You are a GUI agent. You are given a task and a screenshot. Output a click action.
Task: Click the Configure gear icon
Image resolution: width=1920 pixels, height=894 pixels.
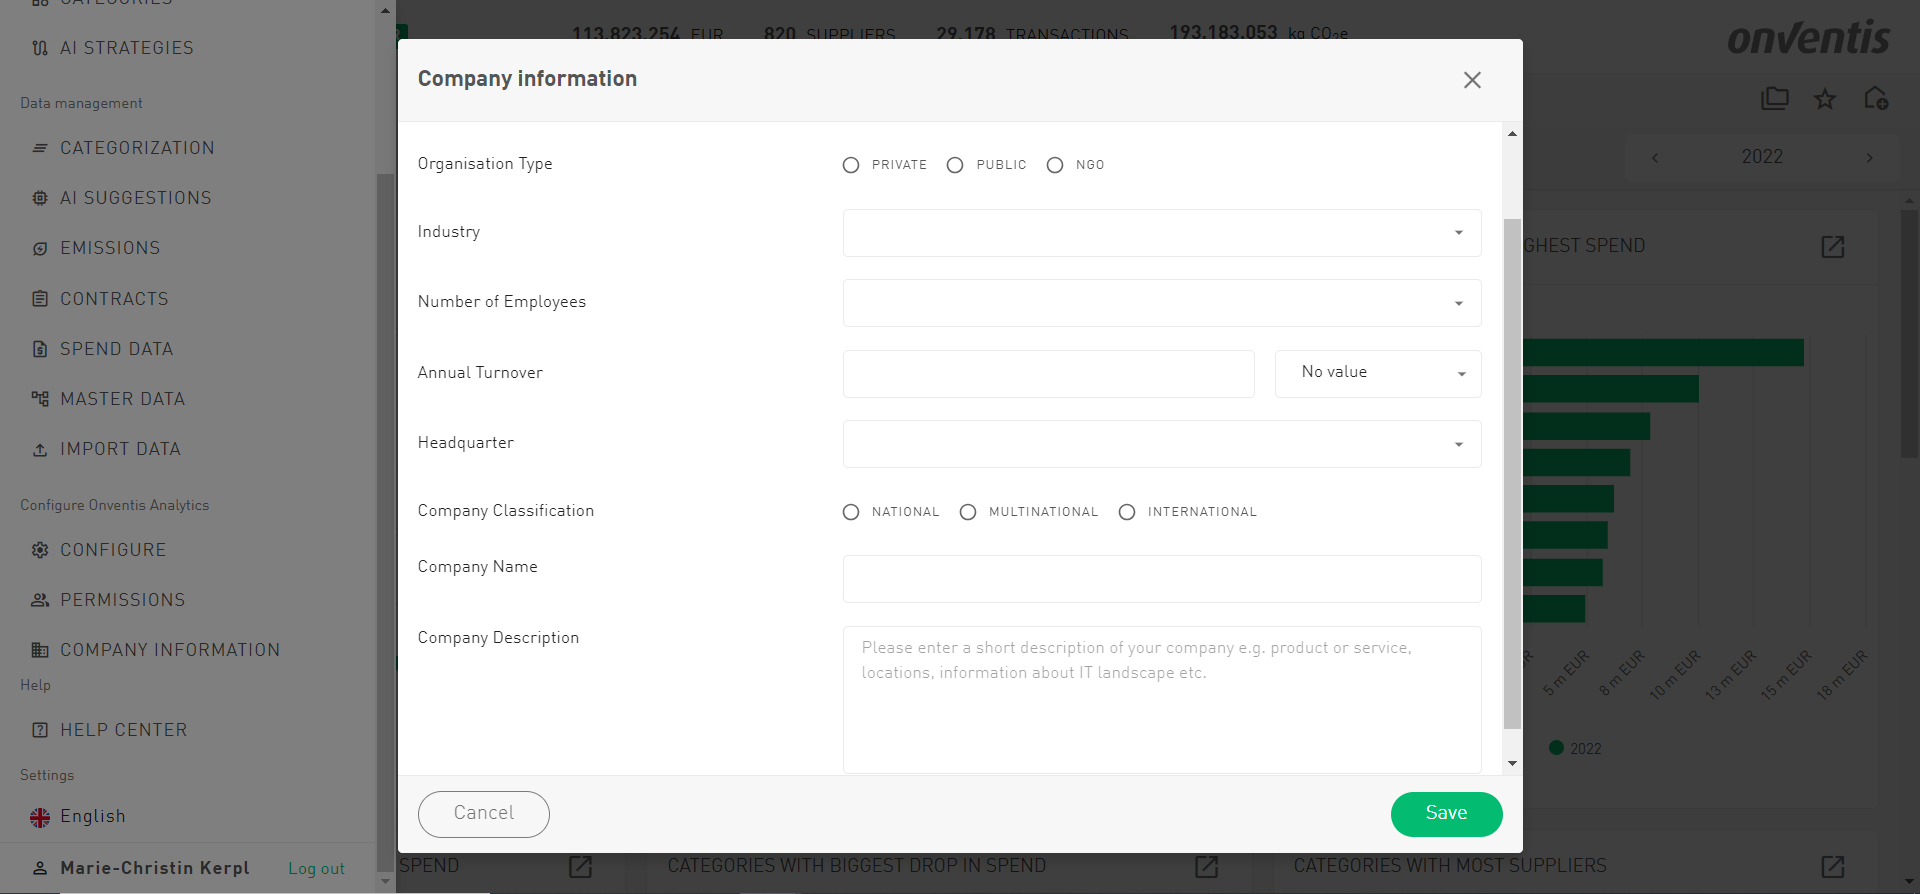(x=40, y=550)
